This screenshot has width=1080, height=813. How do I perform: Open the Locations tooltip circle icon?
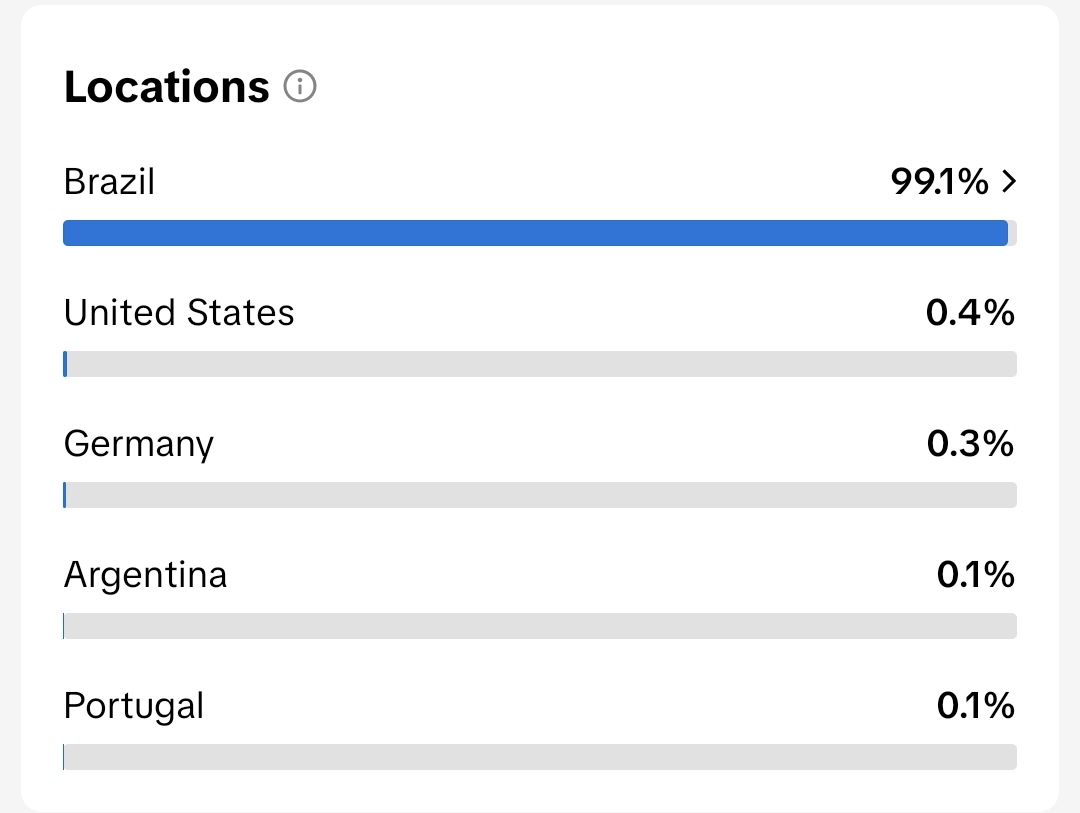click(x=299, y=87)
